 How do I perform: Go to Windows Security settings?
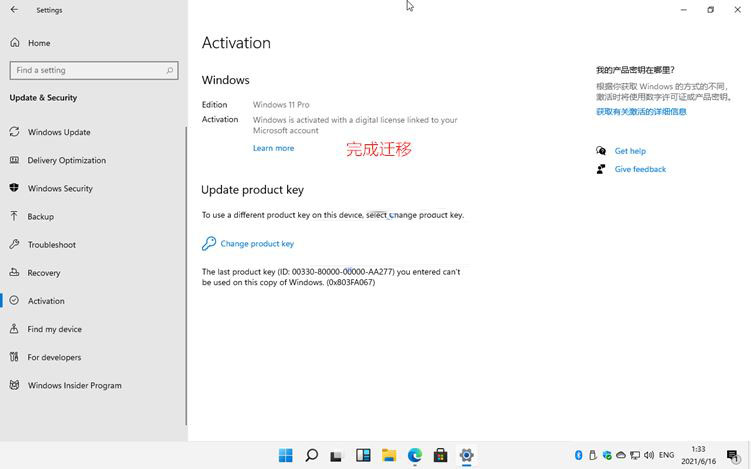click(60, 188)
